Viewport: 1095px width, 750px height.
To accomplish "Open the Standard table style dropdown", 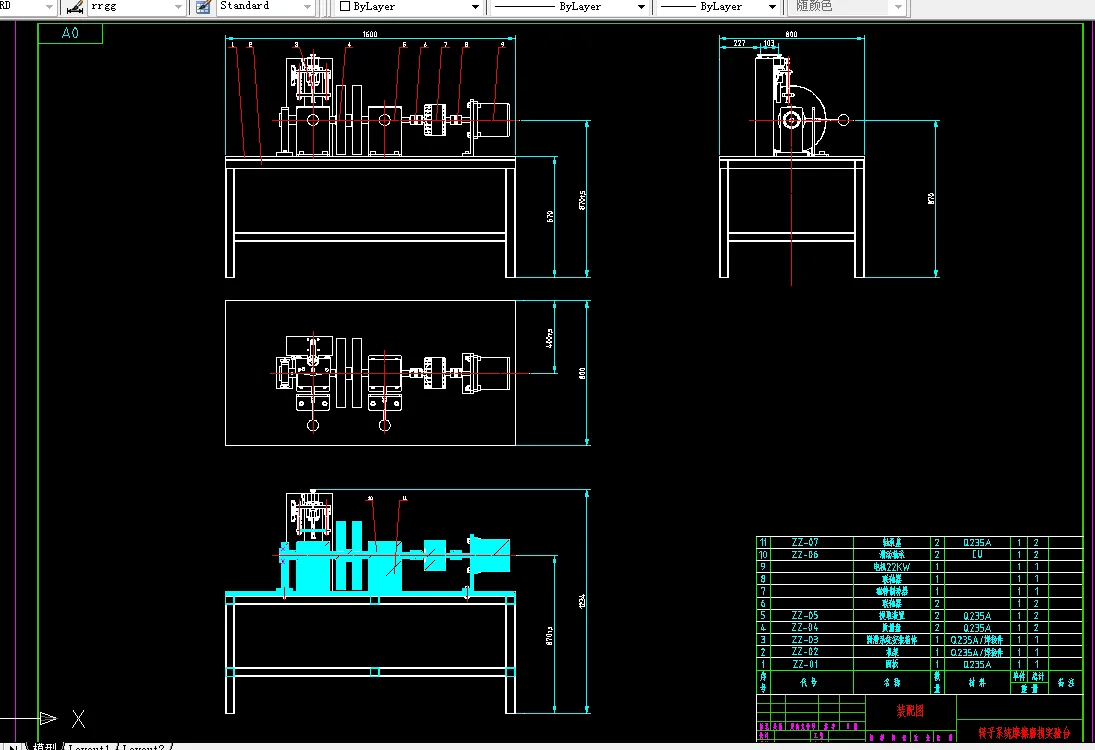I will [307, 7].
